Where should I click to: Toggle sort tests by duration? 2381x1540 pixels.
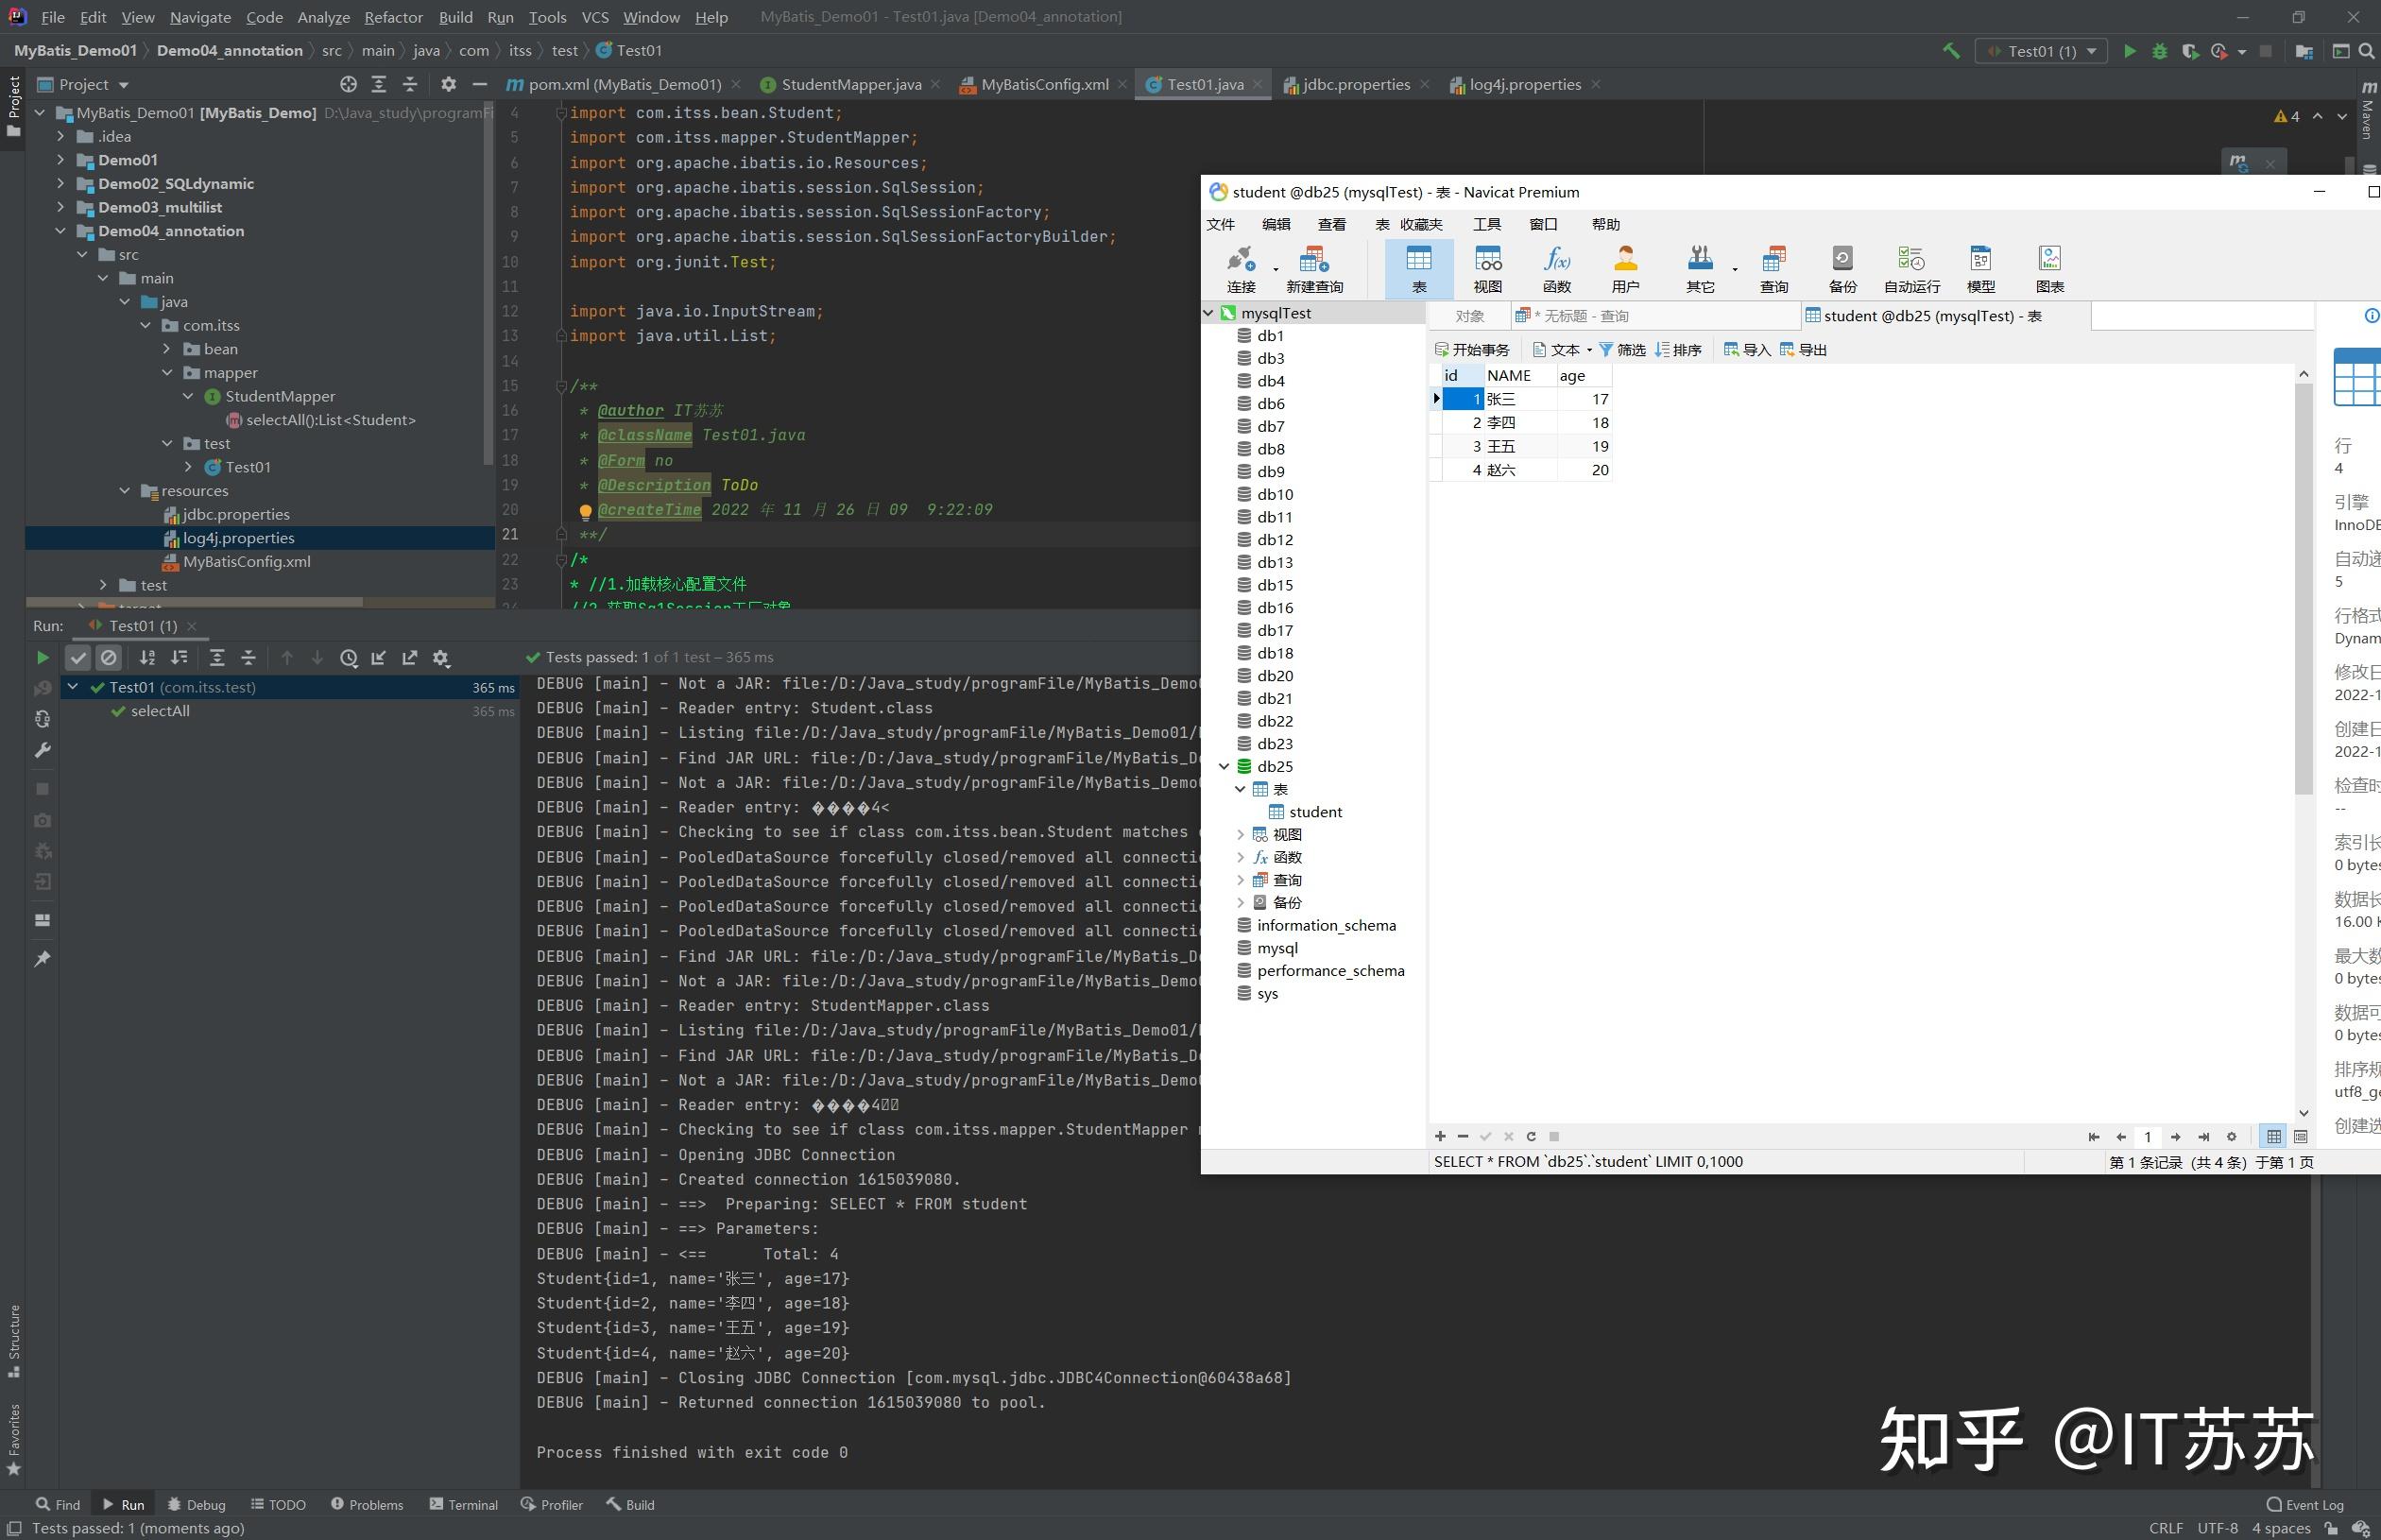point(179,658)
